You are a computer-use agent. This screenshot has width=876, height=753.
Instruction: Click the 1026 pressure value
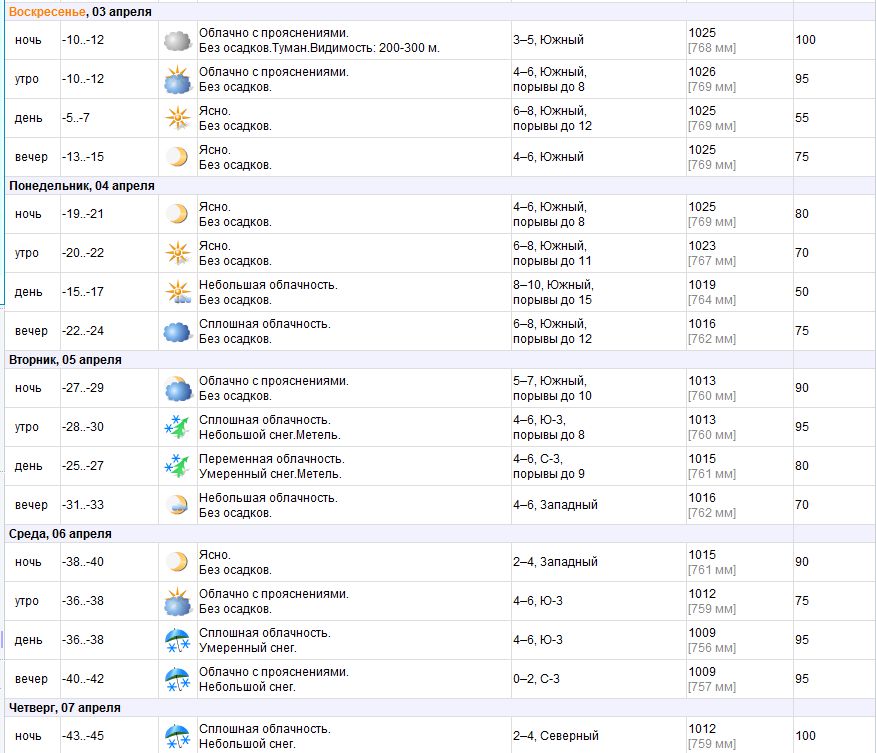point(702,72)
